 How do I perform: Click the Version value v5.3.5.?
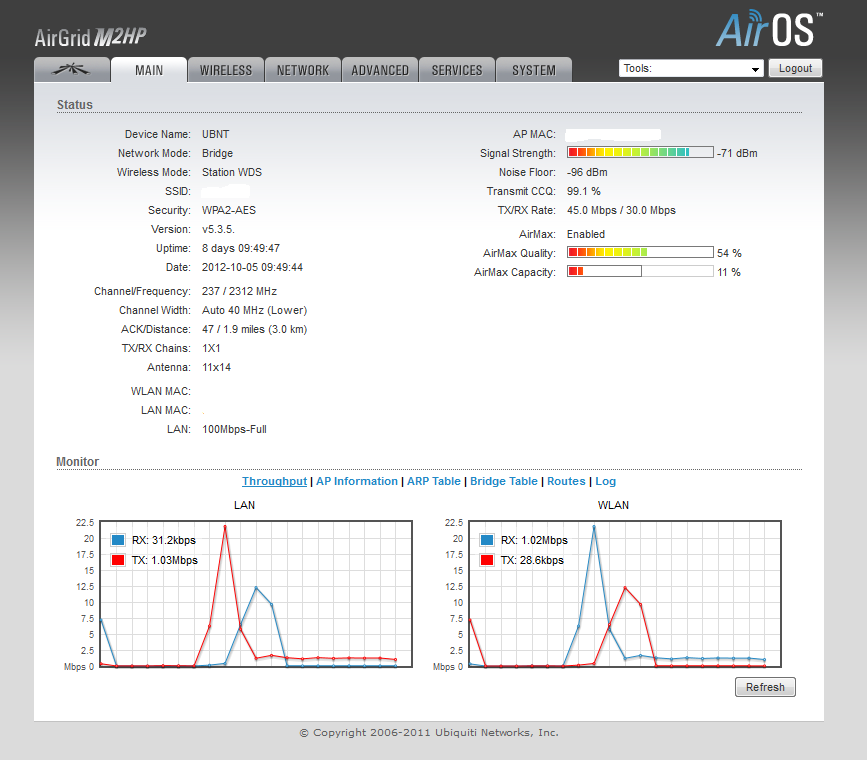tap(218, 229)
